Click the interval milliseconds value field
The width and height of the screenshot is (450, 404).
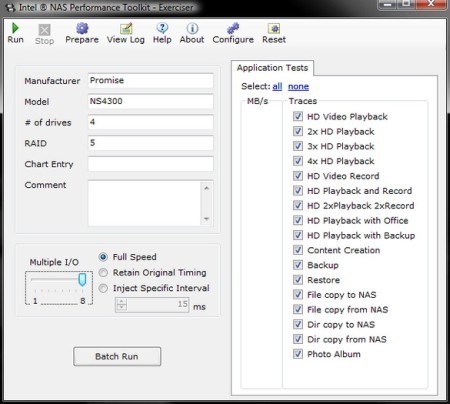(x=158, y=304)
